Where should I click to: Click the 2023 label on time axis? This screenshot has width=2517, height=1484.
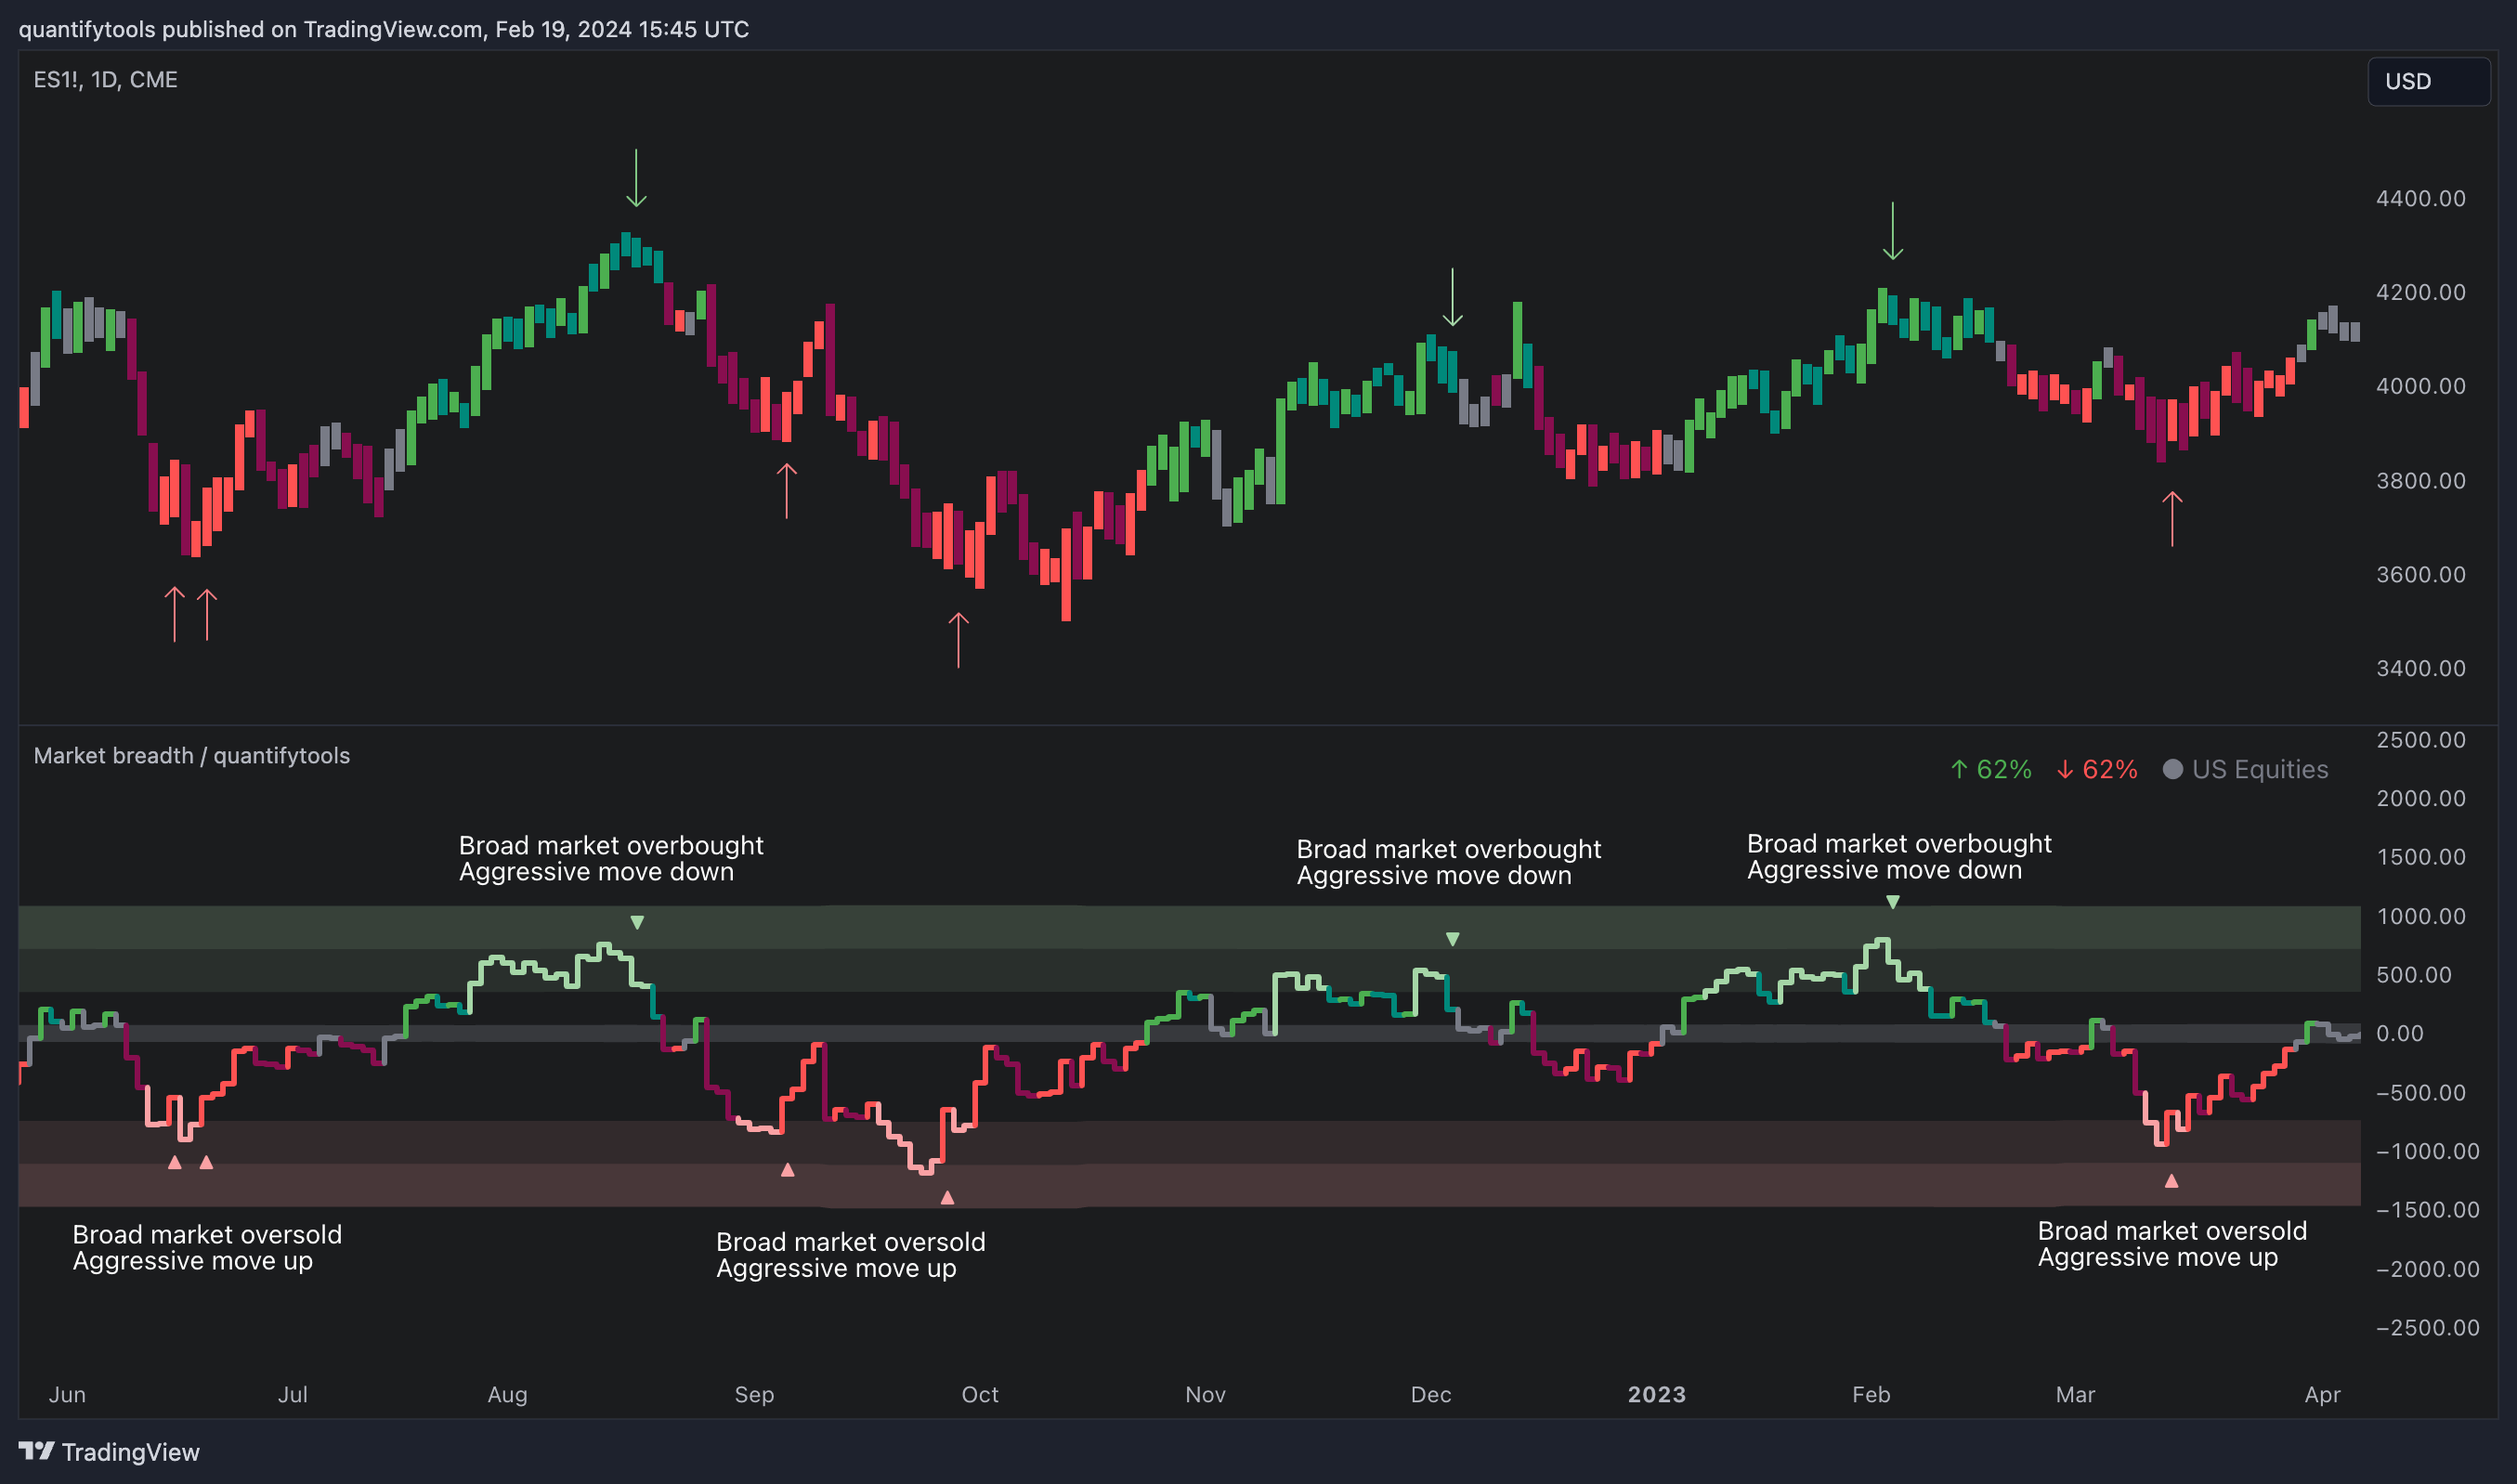coord(1657,1395)
